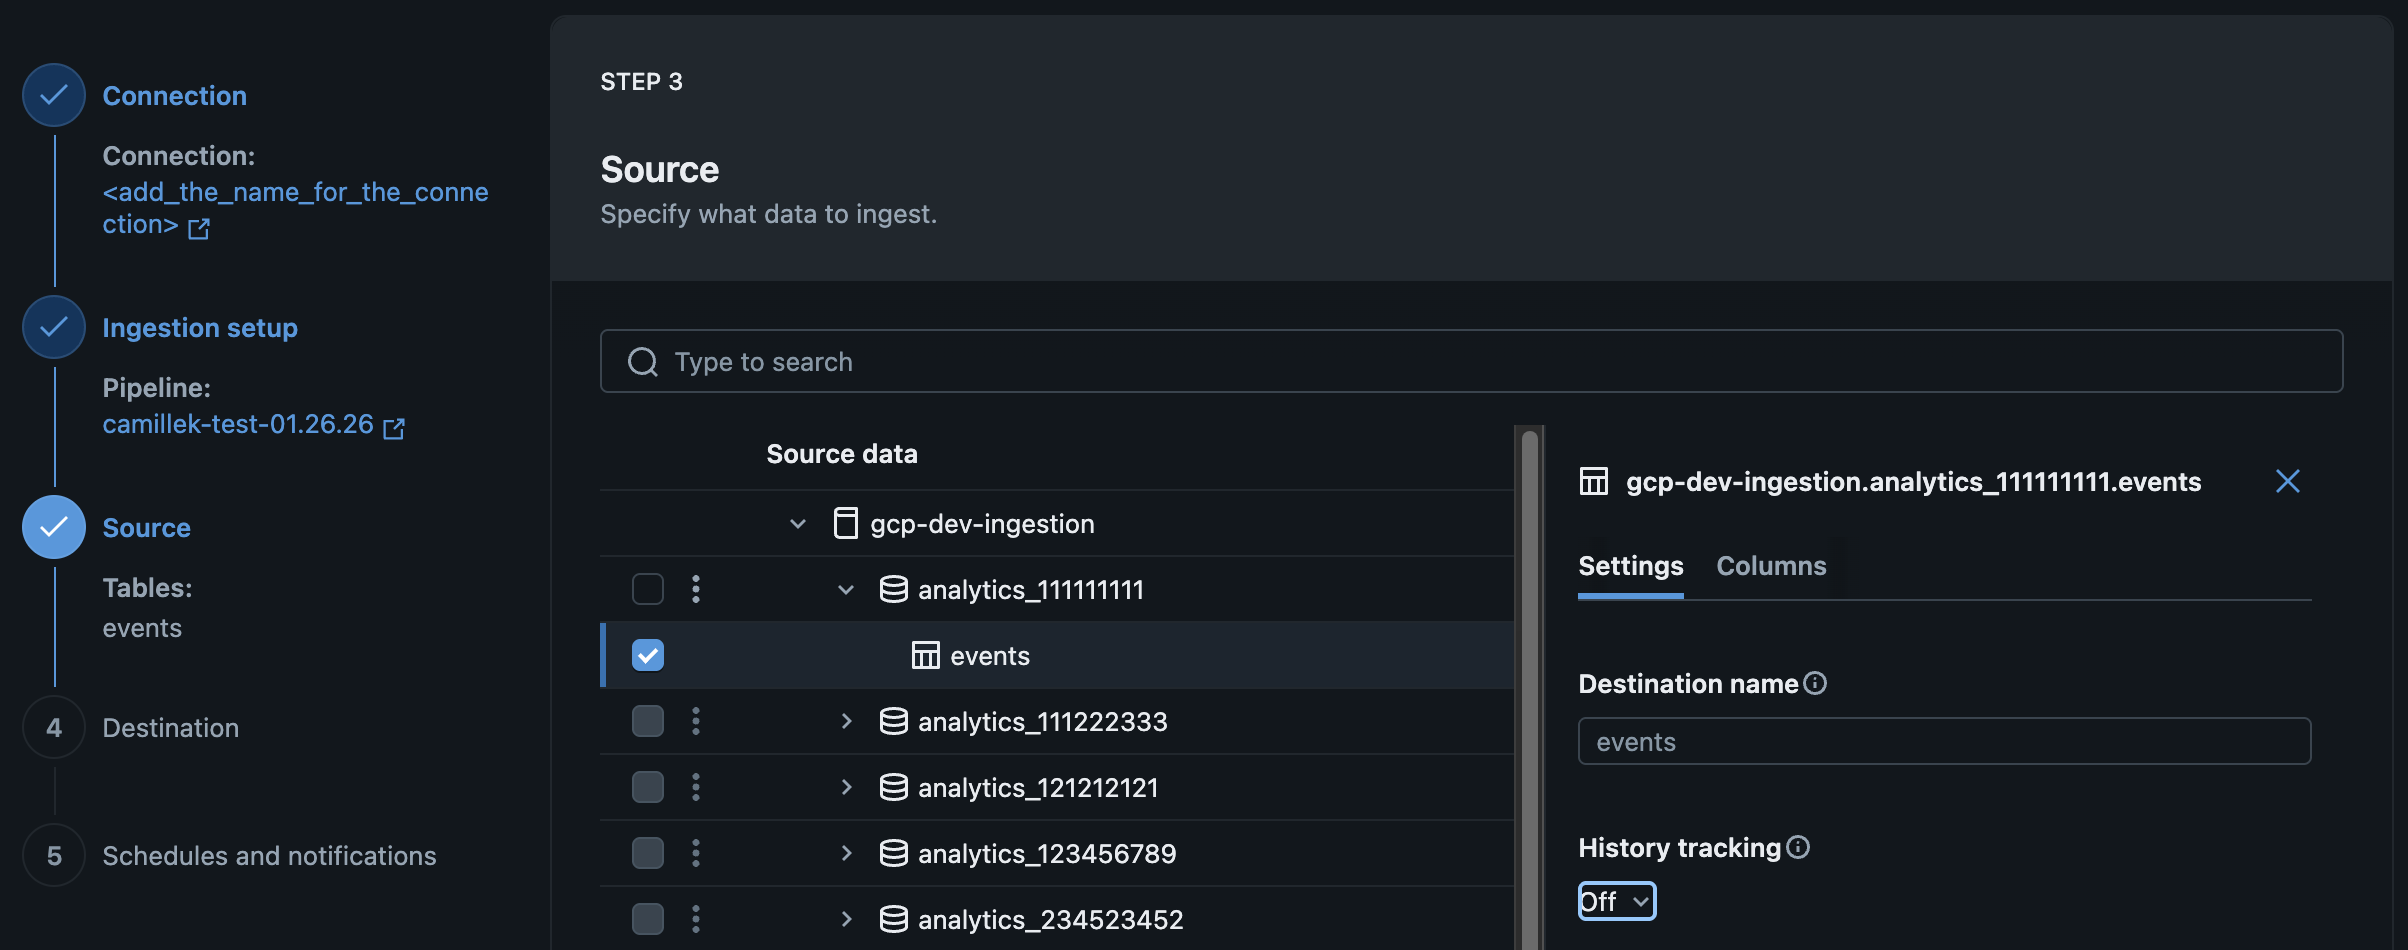Click the info icon next to History tracking
The image size is (2408, 950).
point(1799,847)
